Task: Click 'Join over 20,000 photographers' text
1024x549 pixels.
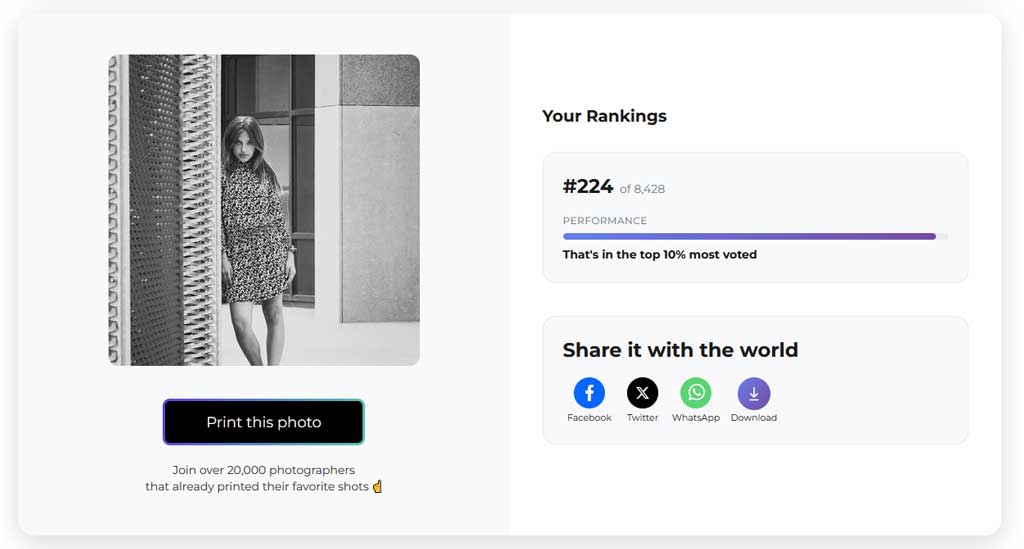Action: 264,470
